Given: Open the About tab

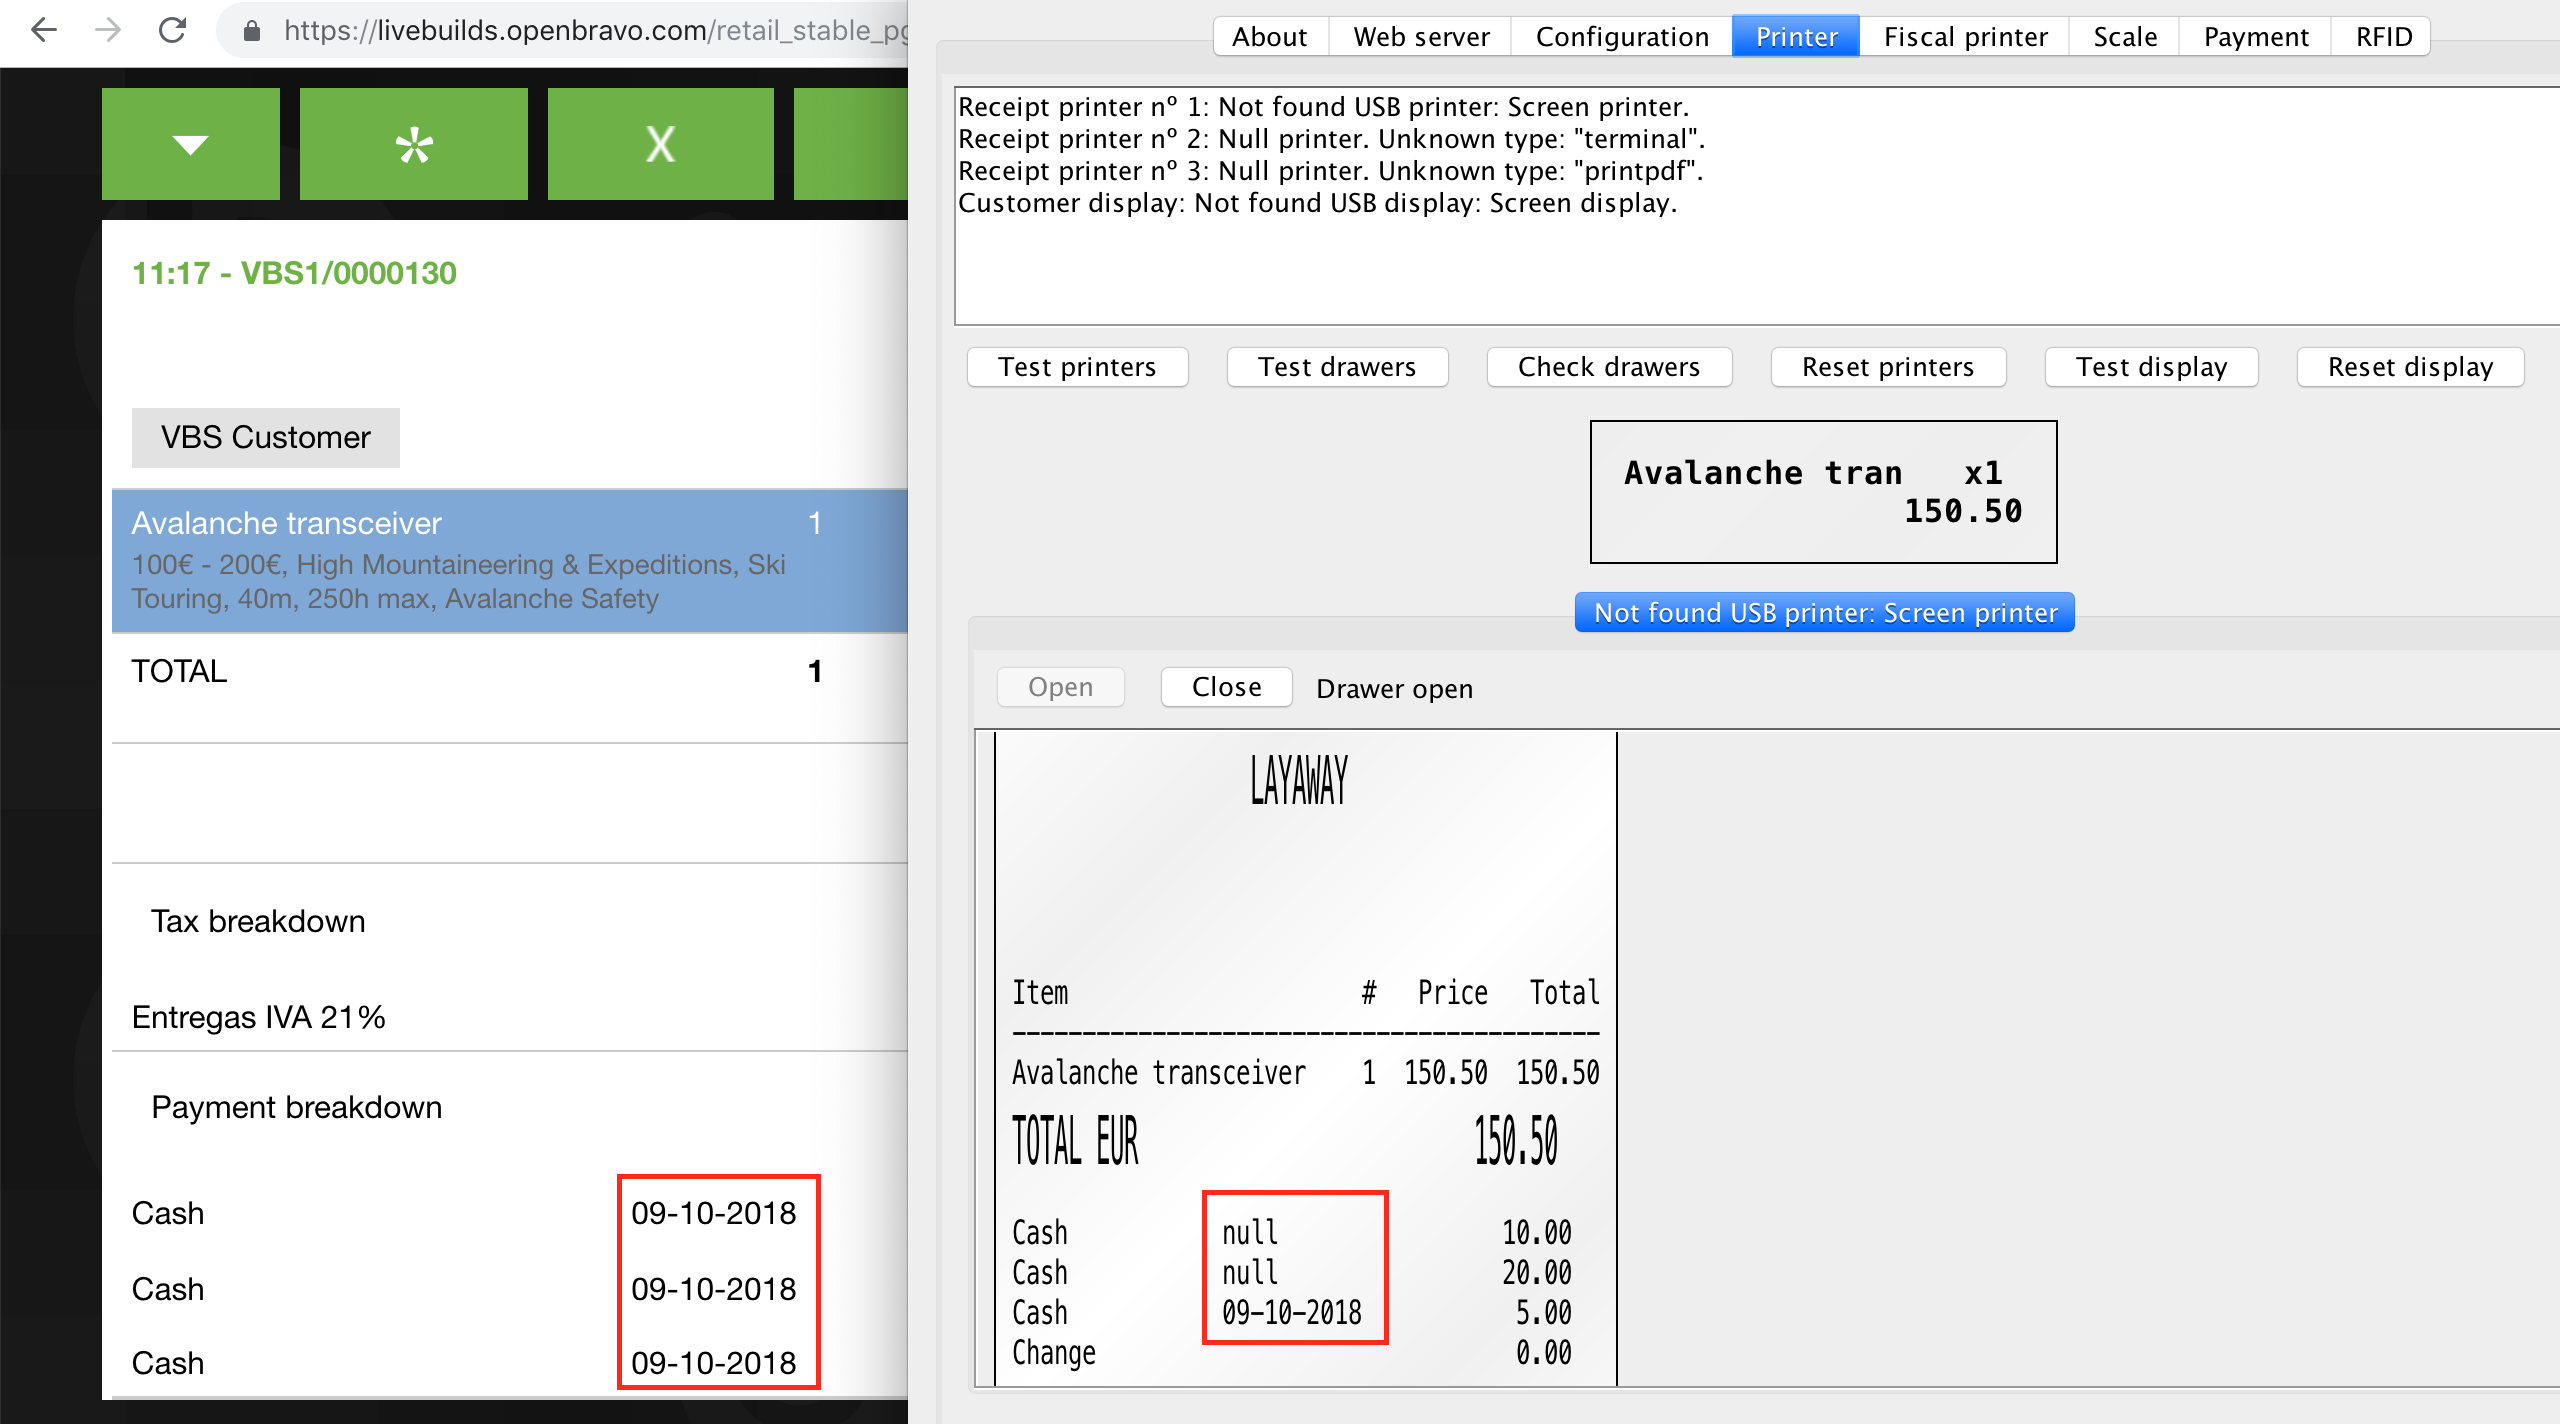Looking at the screenshot, I should click(x=1269, y=37).
